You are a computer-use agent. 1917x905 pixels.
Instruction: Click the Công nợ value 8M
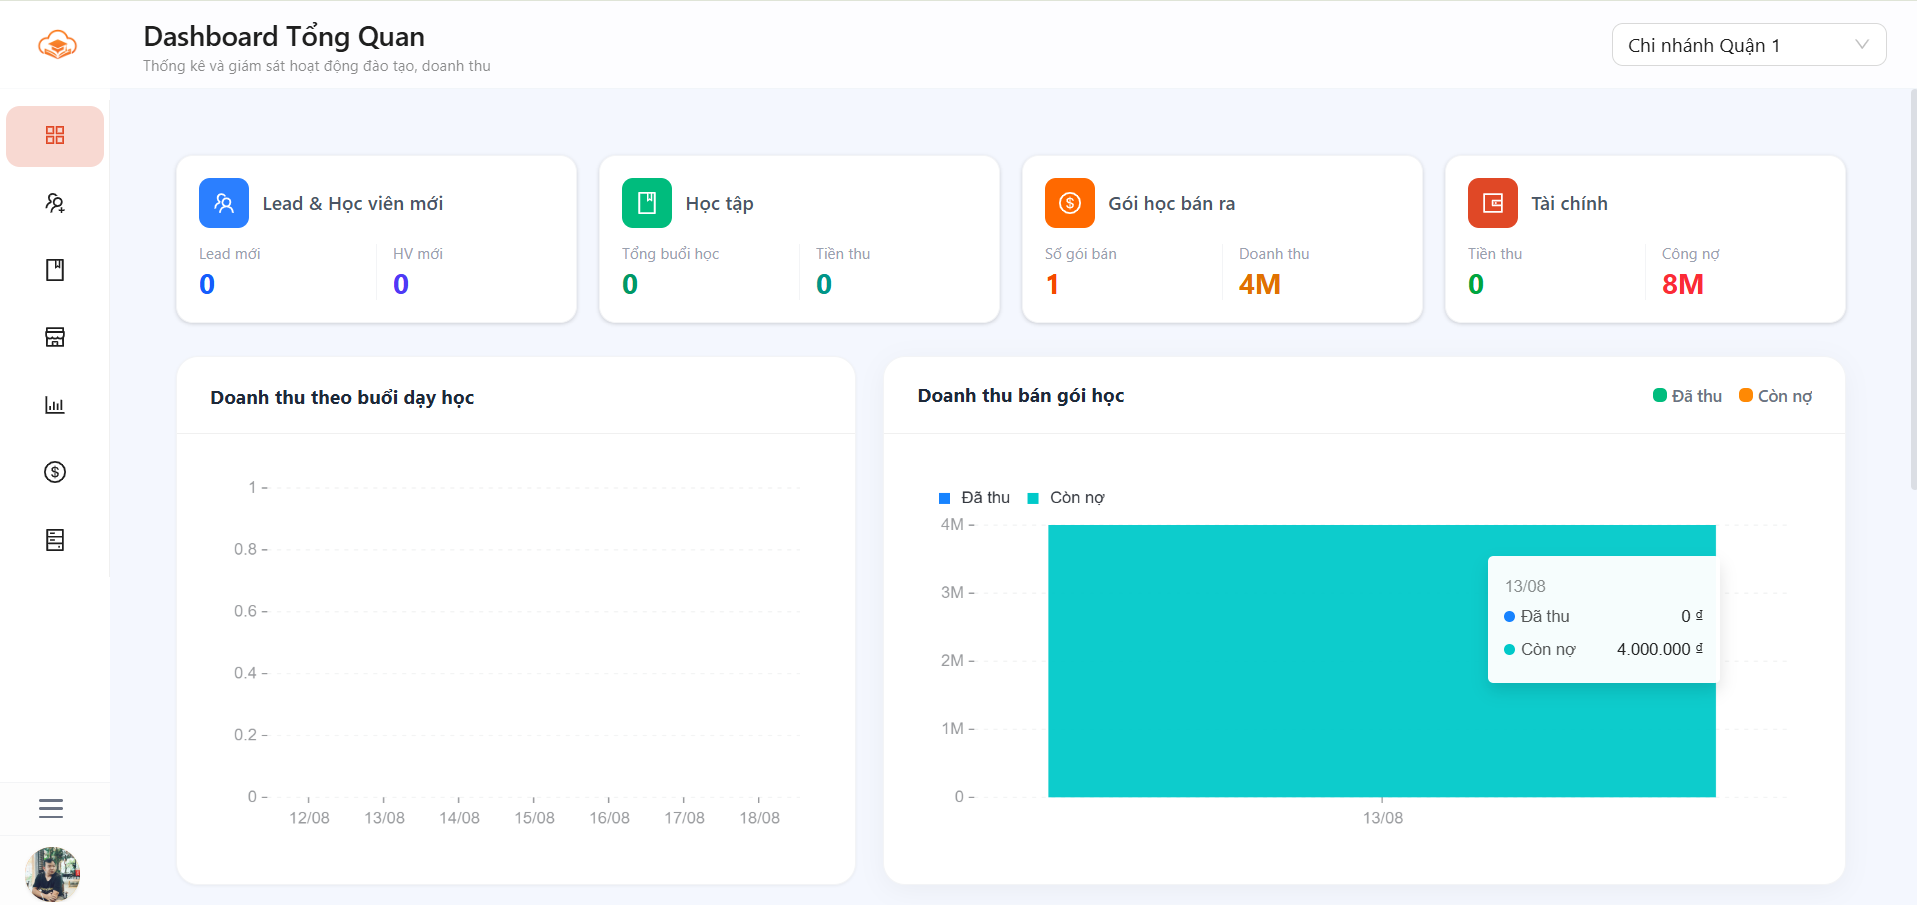[1683, 285]
